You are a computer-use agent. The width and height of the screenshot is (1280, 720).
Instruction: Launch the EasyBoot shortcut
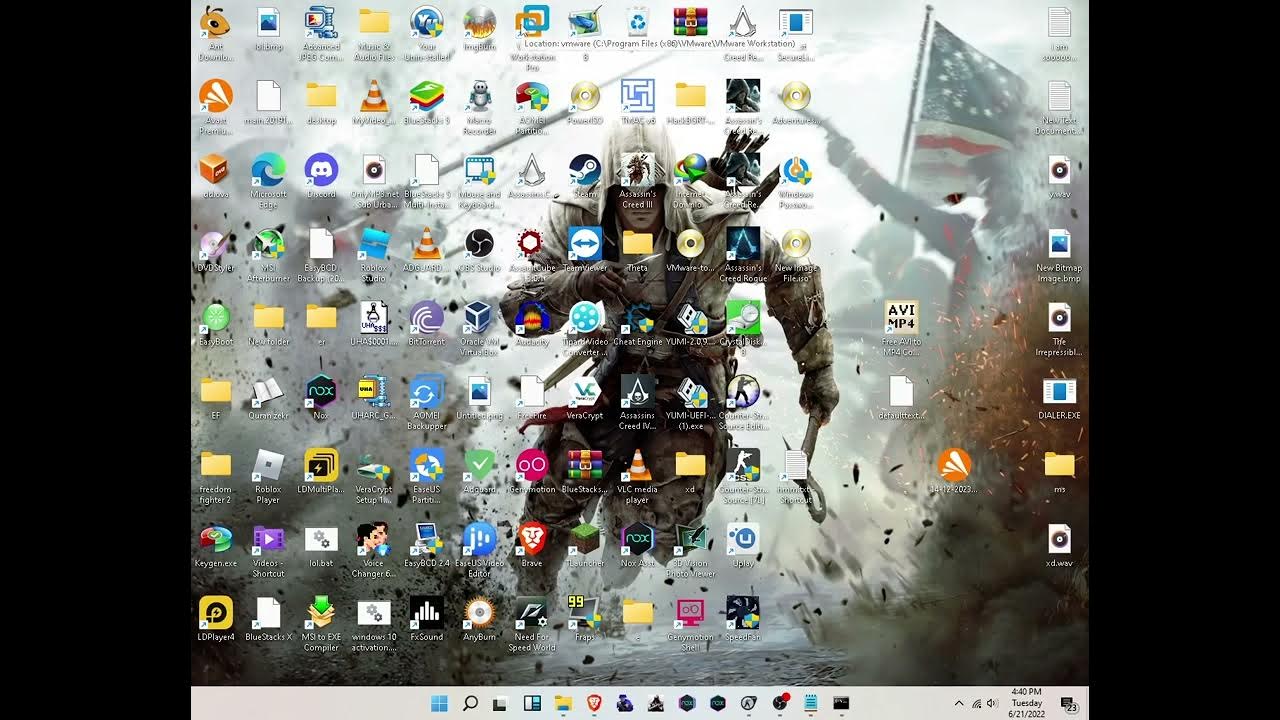click(215, 323)
